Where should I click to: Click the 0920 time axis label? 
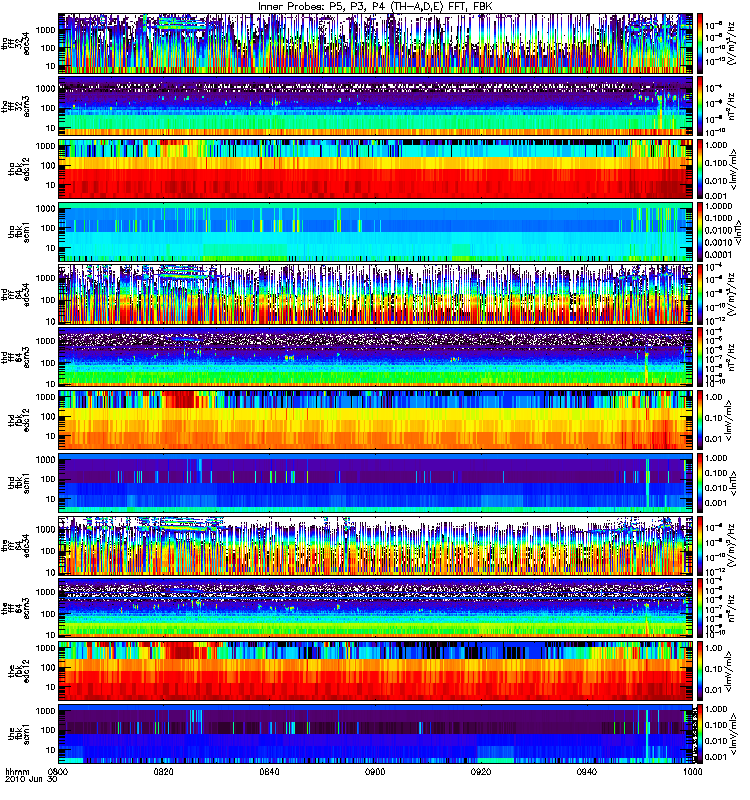pos(481,771)
